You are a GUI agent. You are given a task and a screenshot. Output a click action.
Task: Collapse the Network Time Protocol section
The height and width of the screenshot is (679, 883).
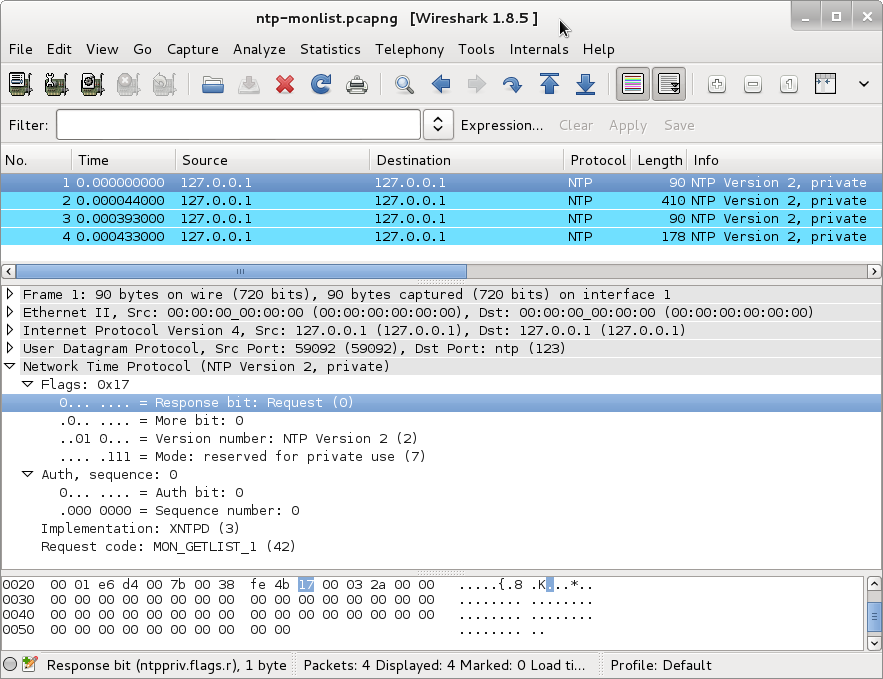coord(10,366)
